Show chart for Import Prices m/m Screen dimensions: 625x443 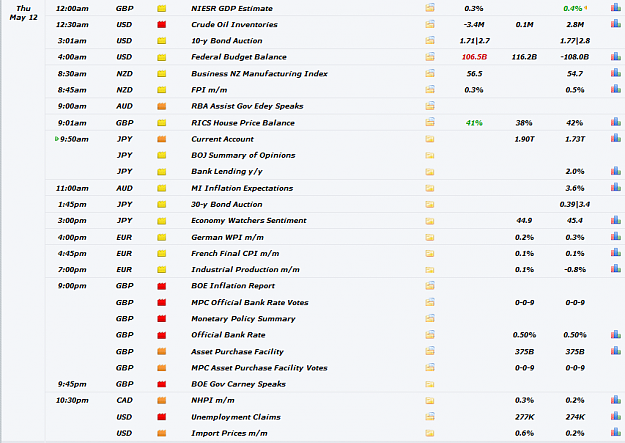pos(616,433)
